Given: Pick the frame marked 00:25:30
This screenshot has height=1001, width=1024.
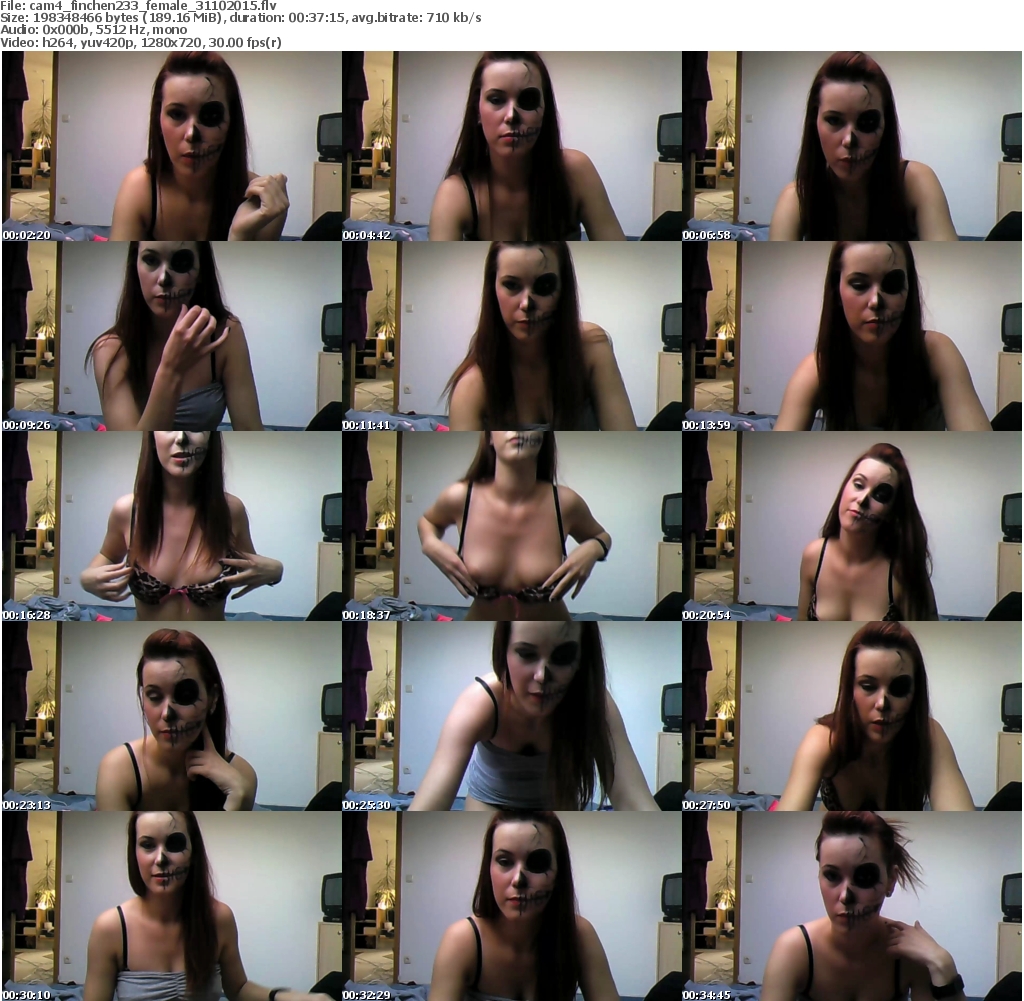Looking at the screenshot, I should coord(512,716).
